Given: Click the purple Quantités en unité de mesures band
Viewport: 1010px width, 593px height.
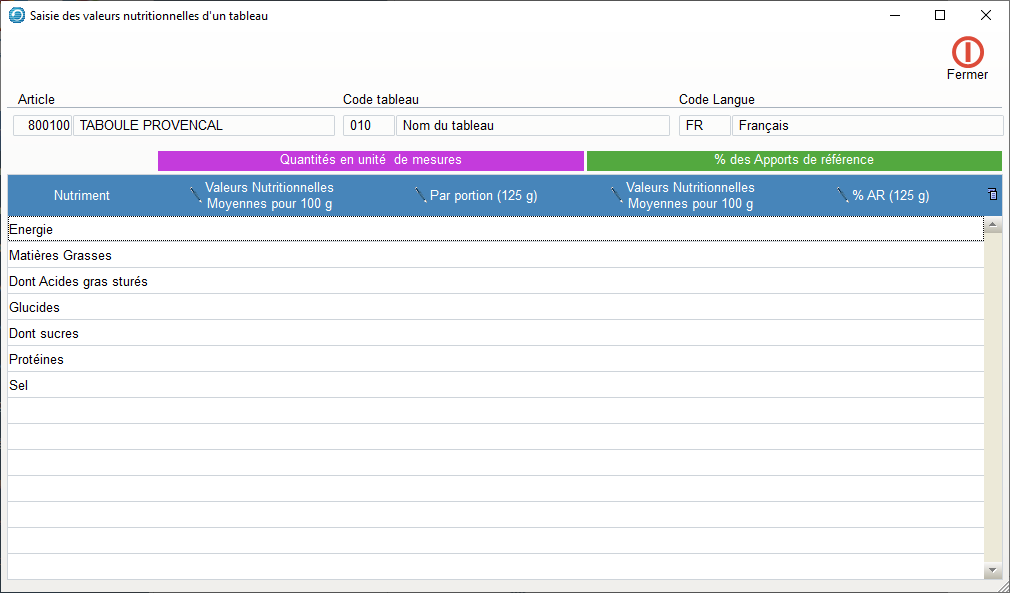Looking at the screenshot, I should click(370, 160).
